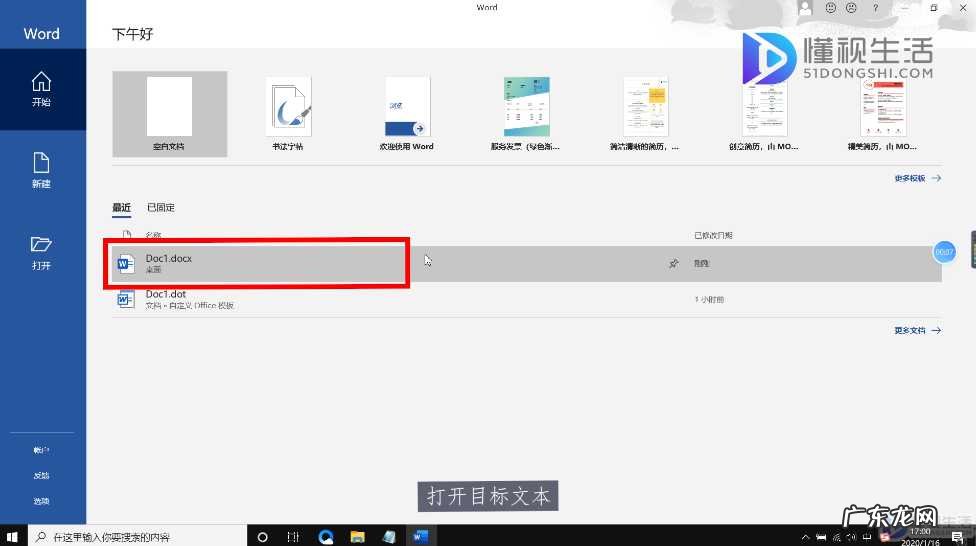Image resolution: width=976 pixels, height=546 pixels.
Task: Click the Word icon beside Doc1.dot
Action: point(126,300)
